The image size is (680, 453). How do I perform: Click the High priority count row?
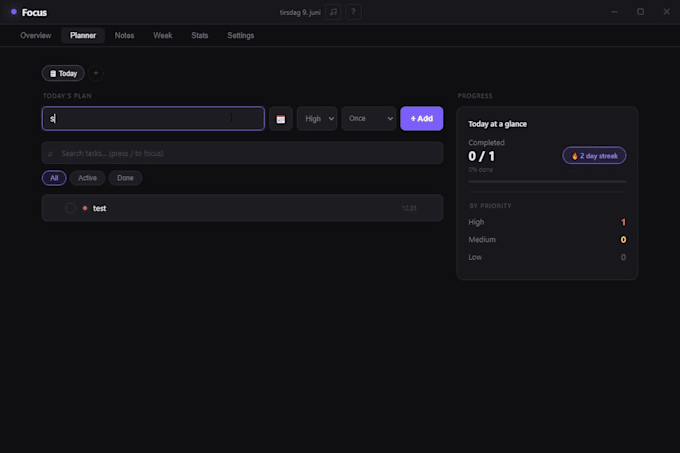547,222
